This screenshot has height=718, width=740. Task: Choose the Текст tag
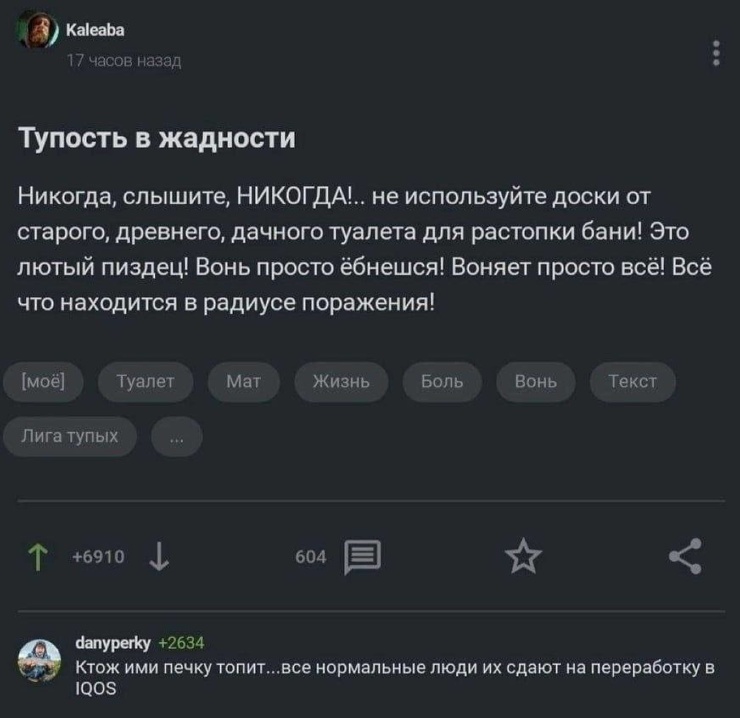(x=632, y=381)
